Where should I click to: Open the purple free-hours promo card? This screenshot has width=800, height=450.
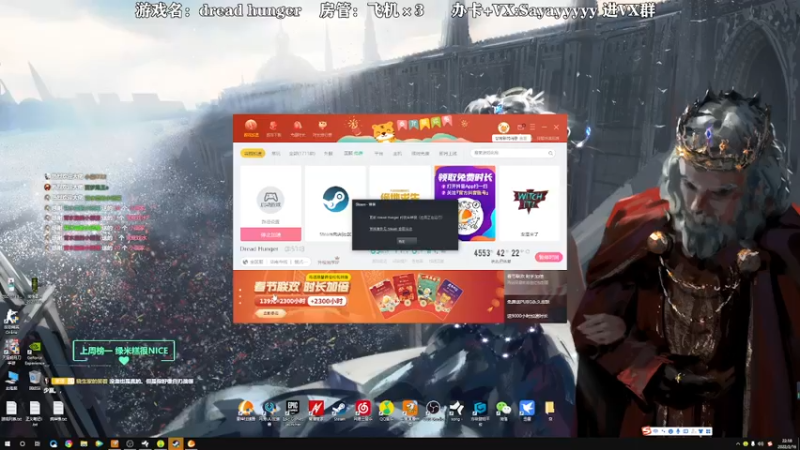(465, 203)
